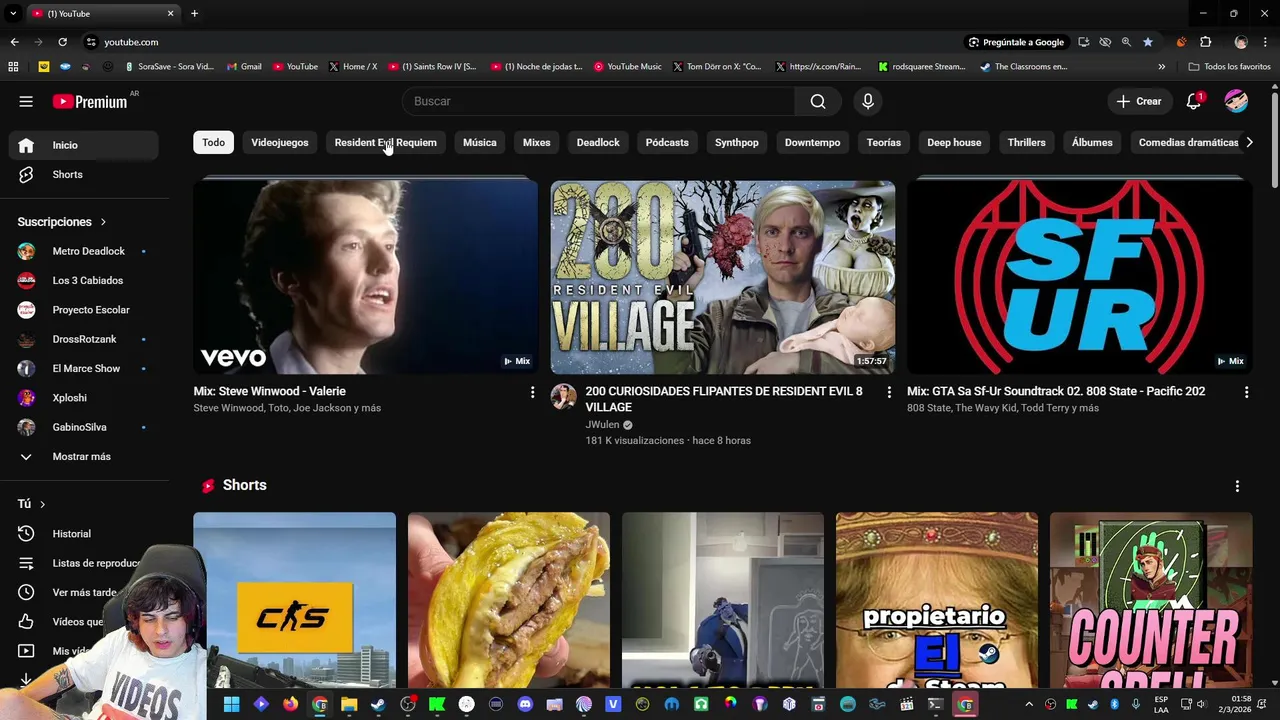Click the Crear button
The width and height of the screenshot is (1280, 720).
click(x=1139, y=101)
